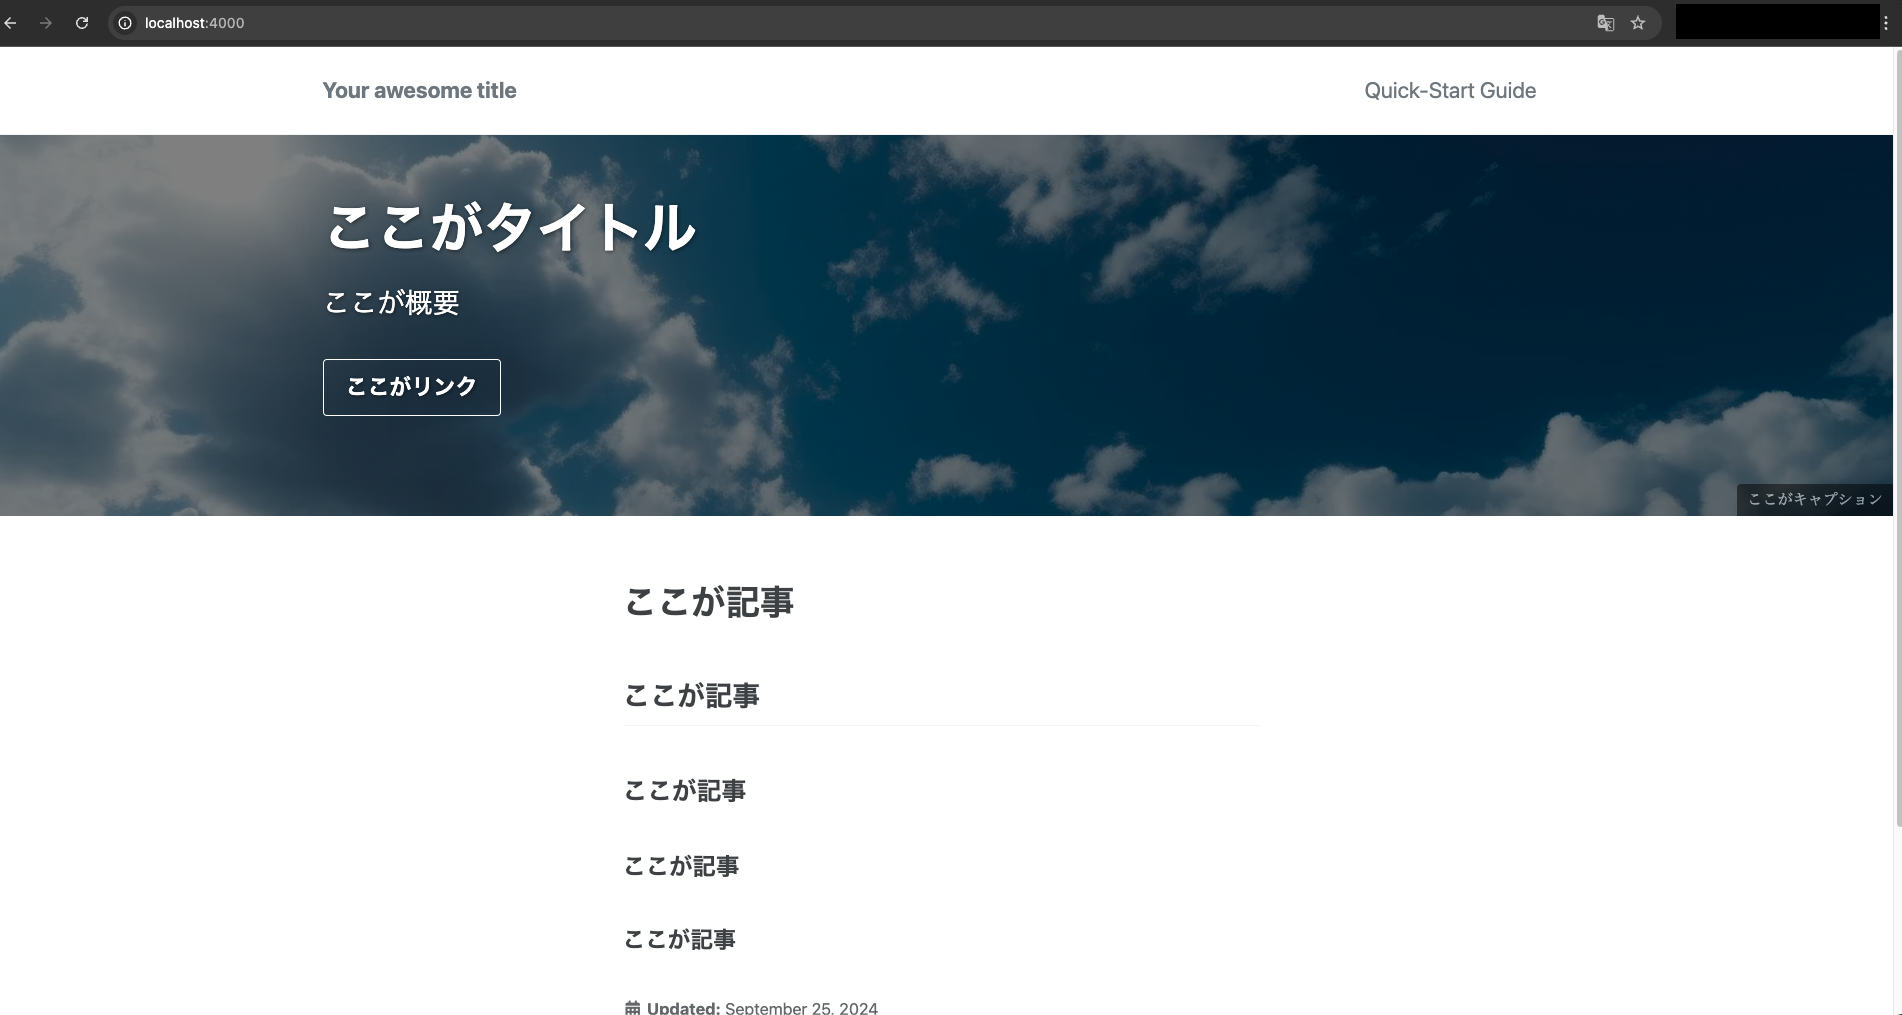The image size is (1902, 1015).
Task: Open the second ここが記事 article link
Action: (x=684, y=790)
